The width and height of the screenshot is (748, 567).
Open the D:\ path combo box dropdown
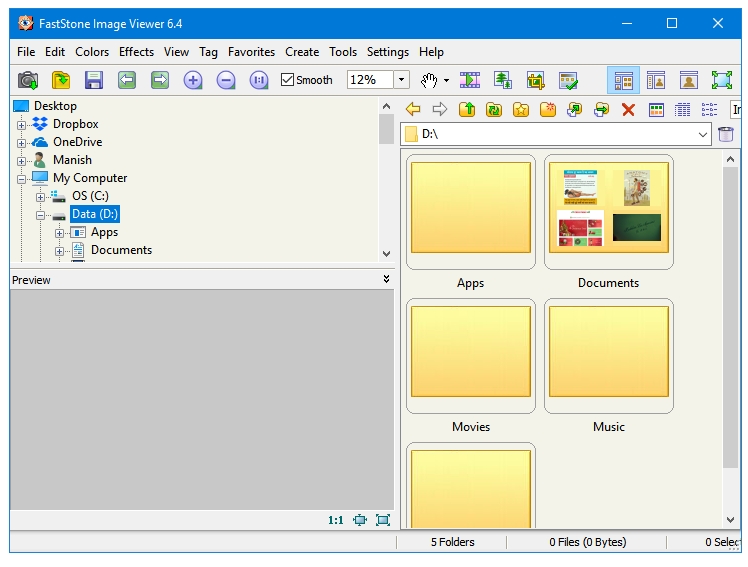[x=702, y=134]
